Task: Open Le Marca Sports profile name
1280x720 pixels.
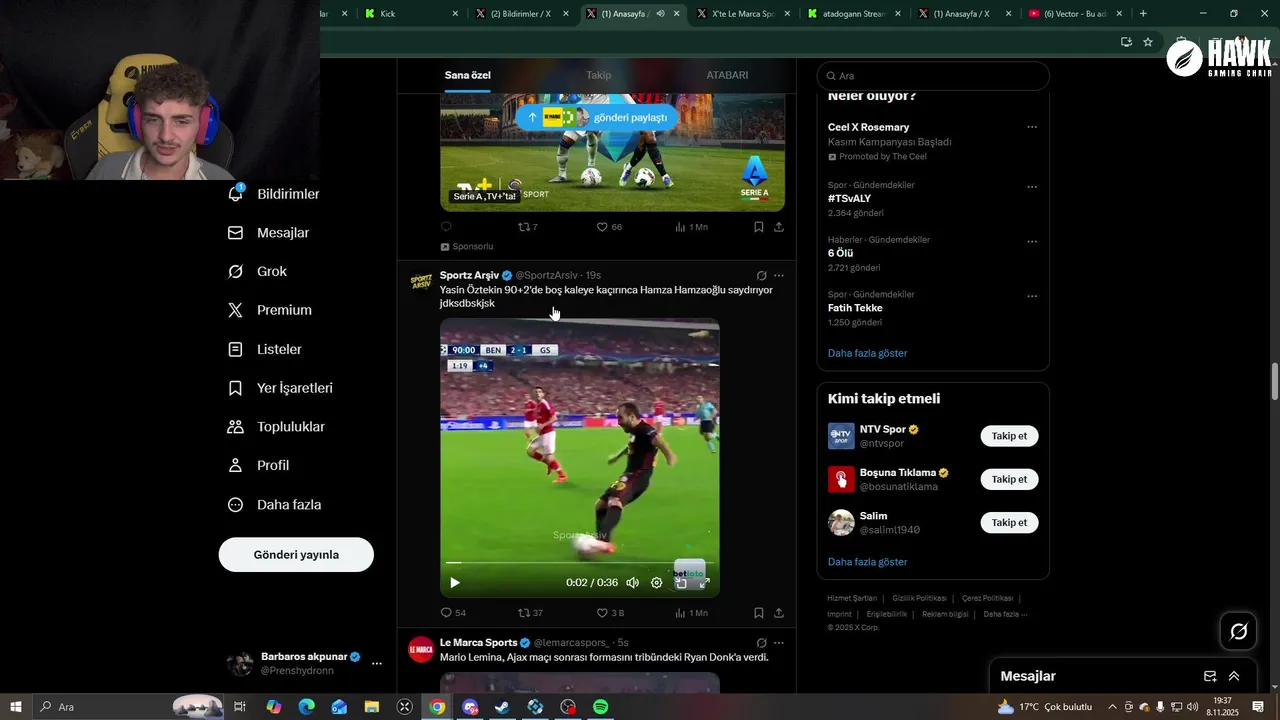Action: (x=478, y=643)
